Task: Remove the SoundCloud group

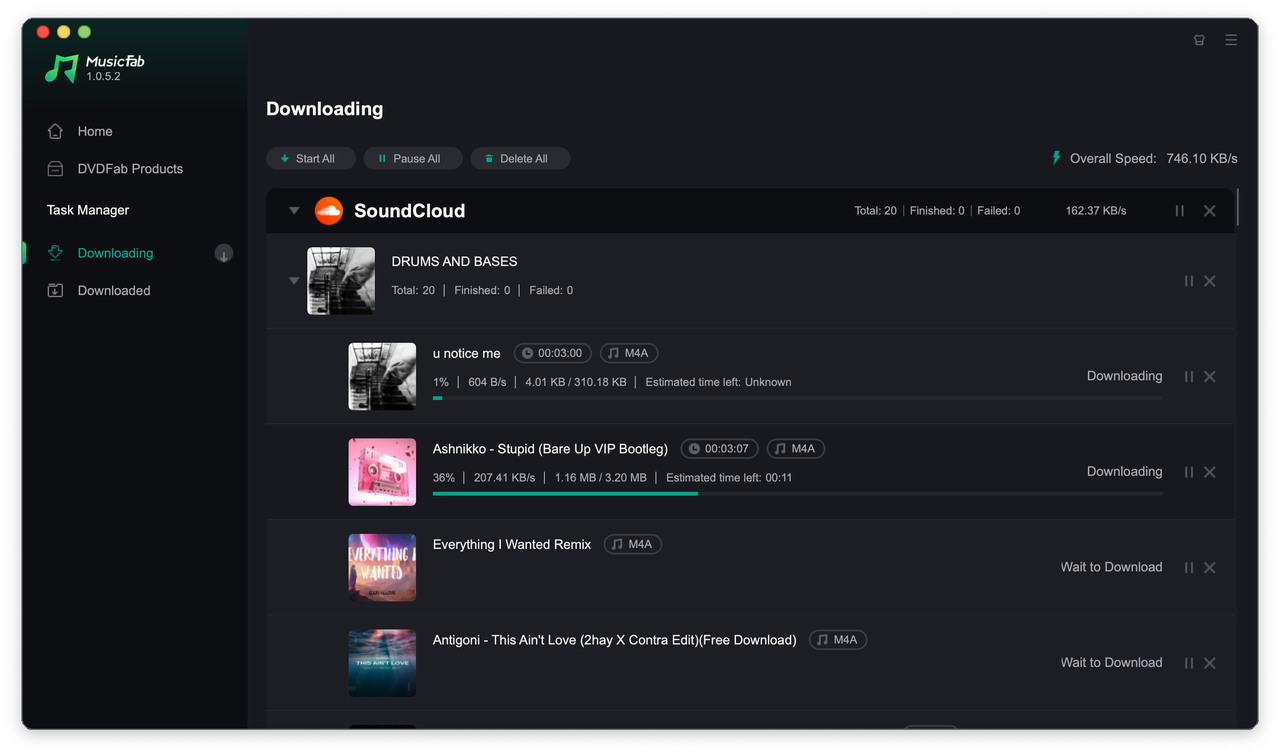Action: pos(1210,211)
